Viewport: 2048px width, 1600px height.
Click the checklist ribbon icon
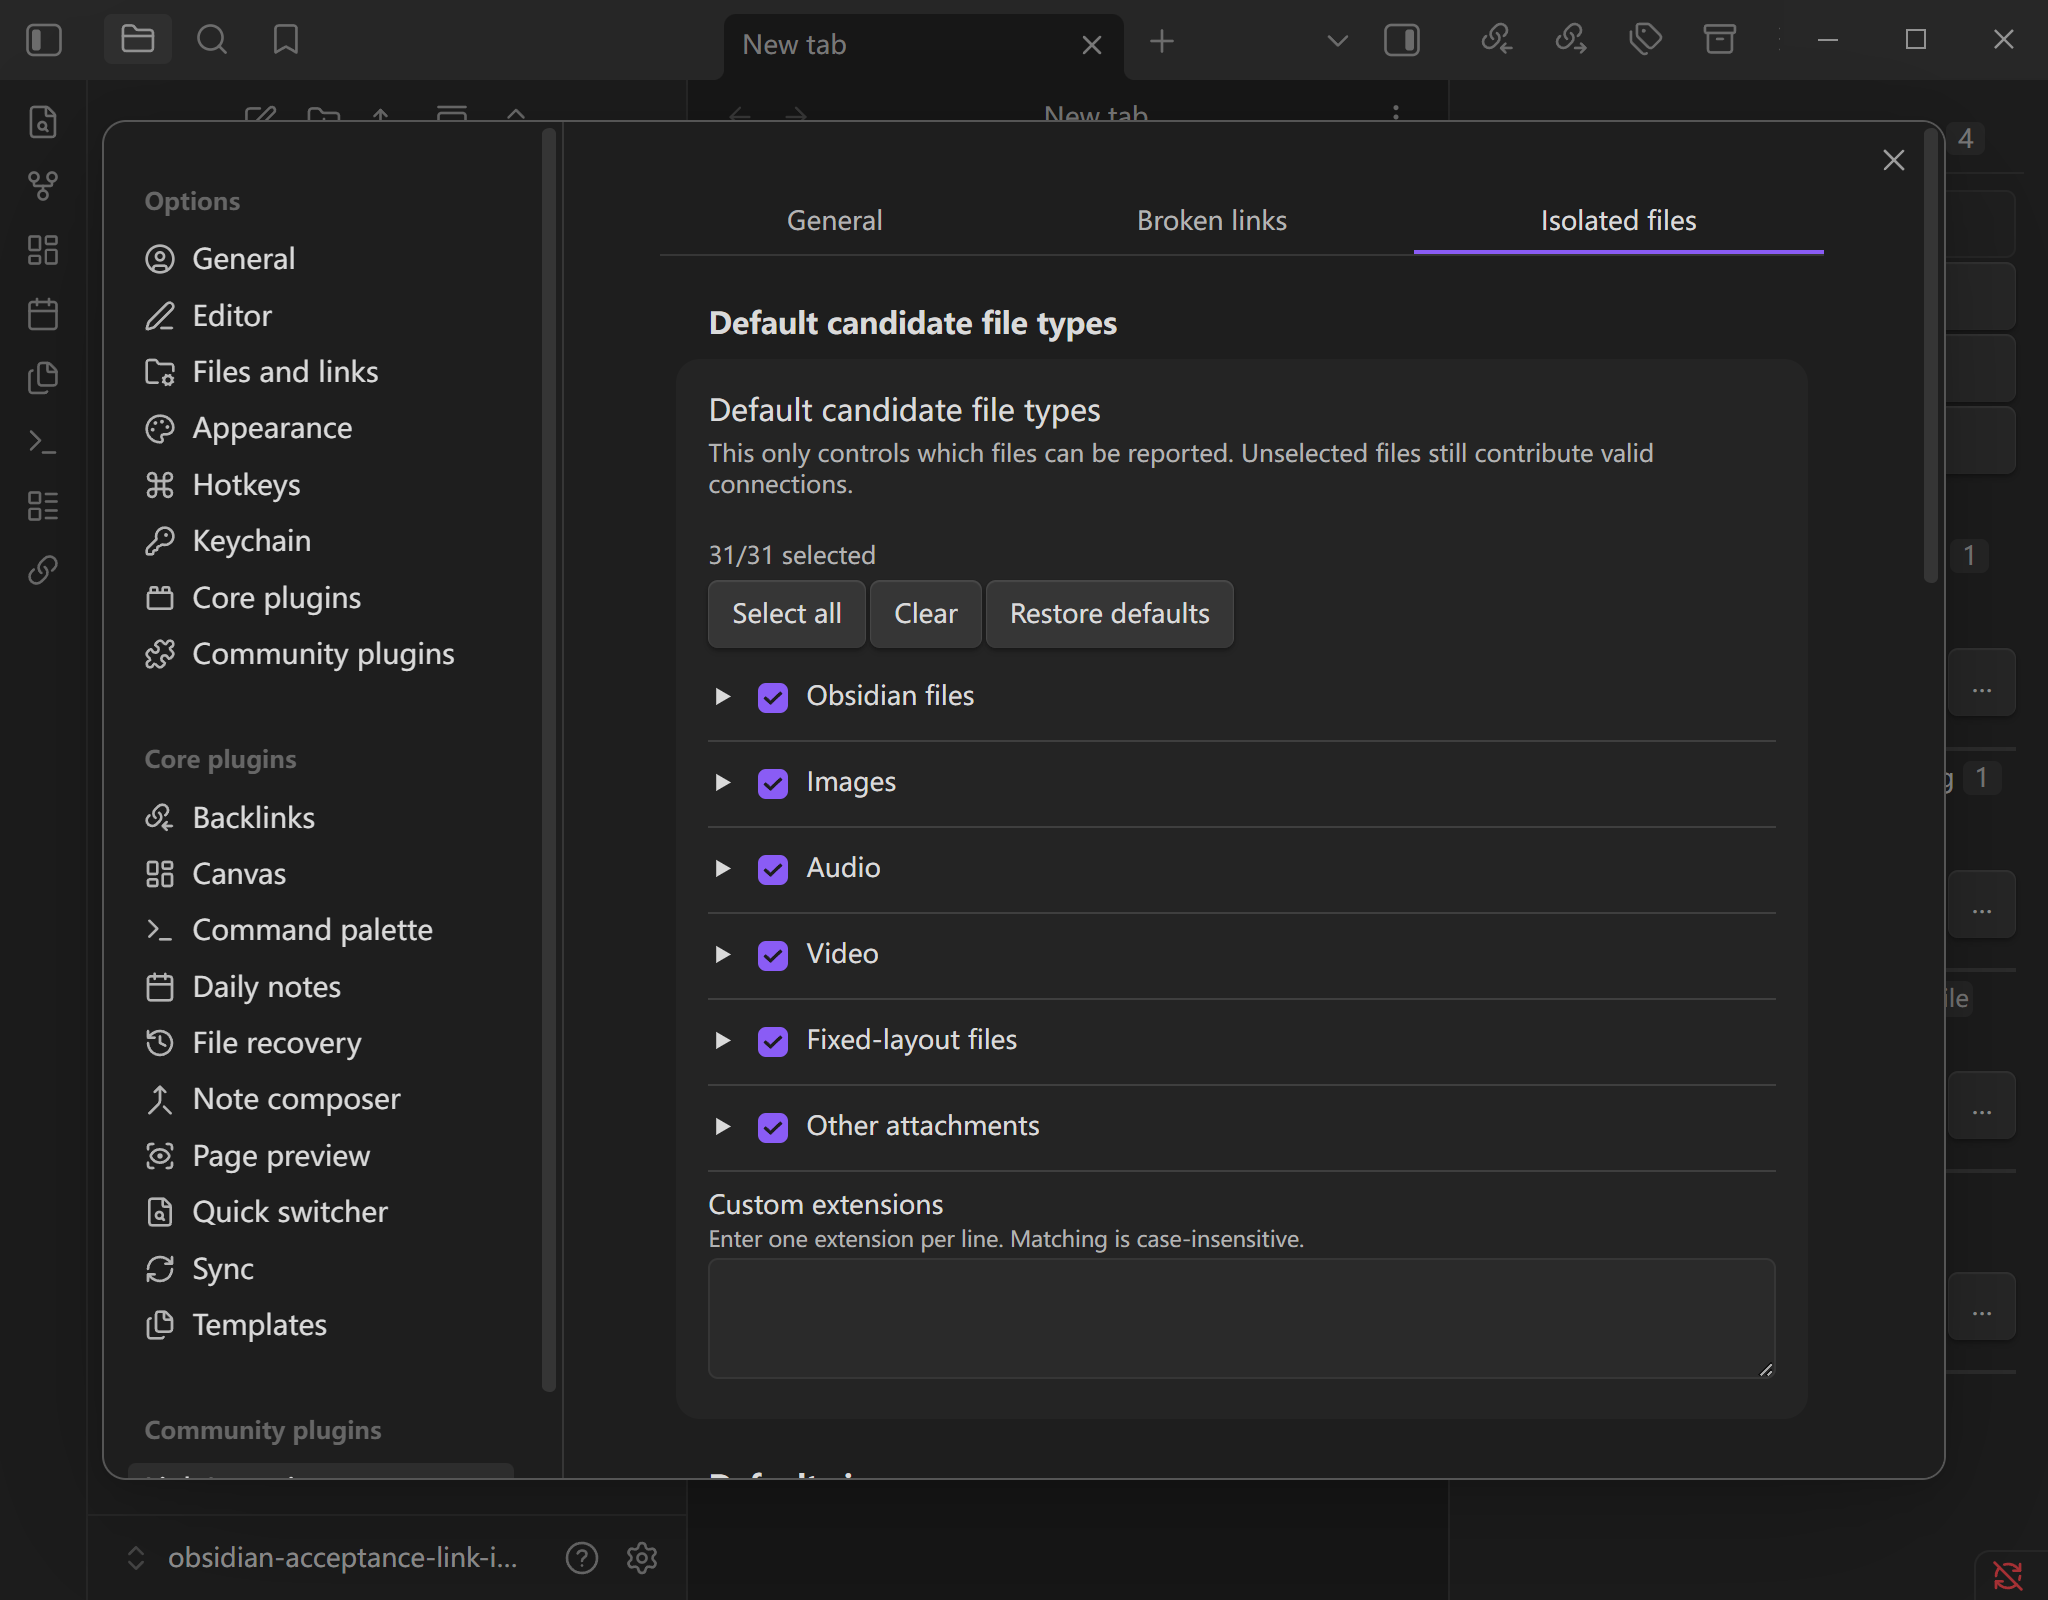tap(43, 506)
